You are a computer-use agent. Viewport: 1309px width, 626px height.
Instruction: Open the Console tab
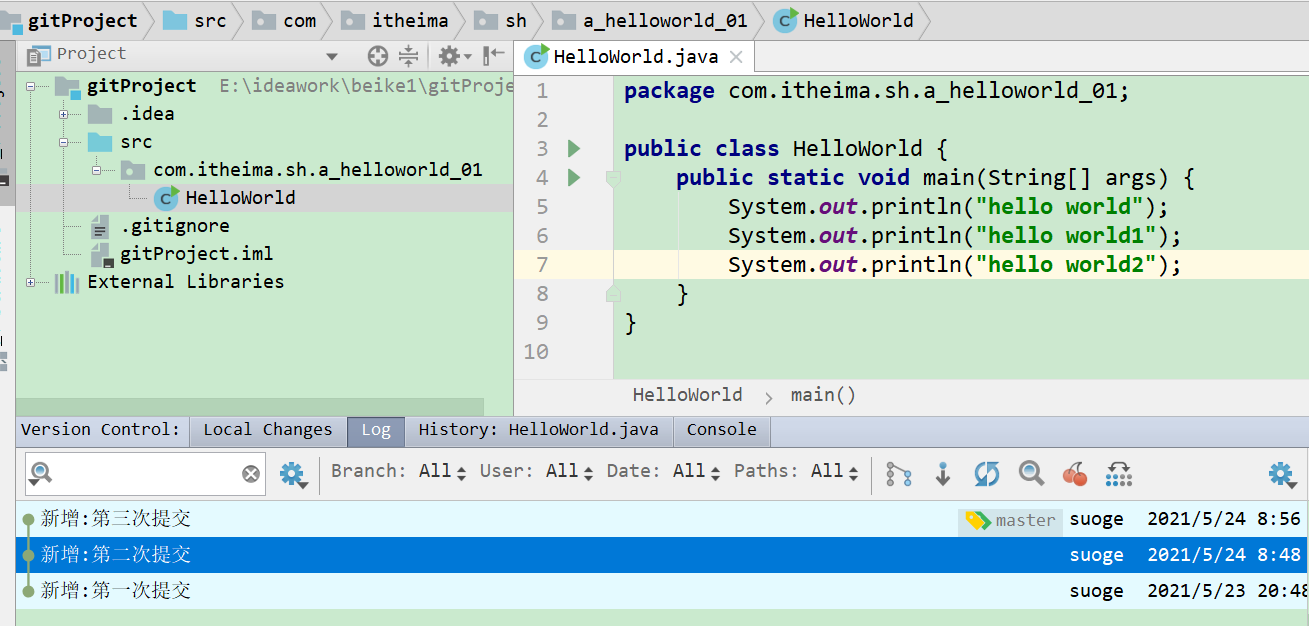click(721, 430)
